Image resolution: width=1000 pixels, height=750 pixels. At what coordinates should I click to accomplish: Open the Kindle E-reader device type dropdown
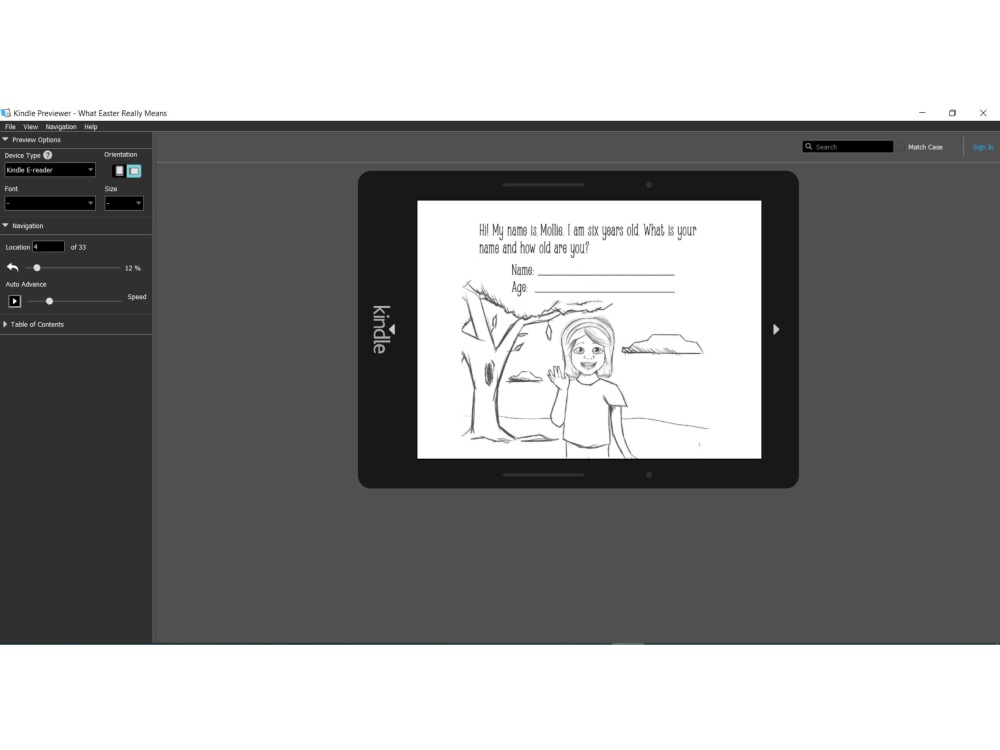[x=50, y=170]
